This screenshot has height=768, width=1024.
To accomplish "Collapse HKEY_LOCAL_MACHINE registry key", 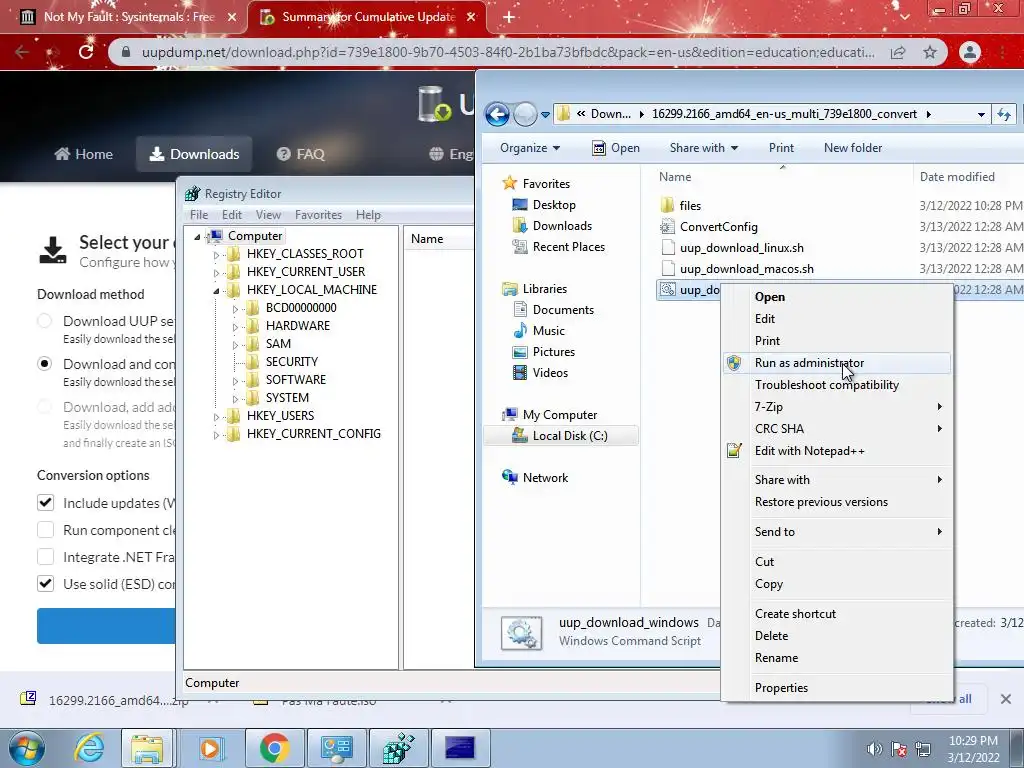I will click(216, 291).
